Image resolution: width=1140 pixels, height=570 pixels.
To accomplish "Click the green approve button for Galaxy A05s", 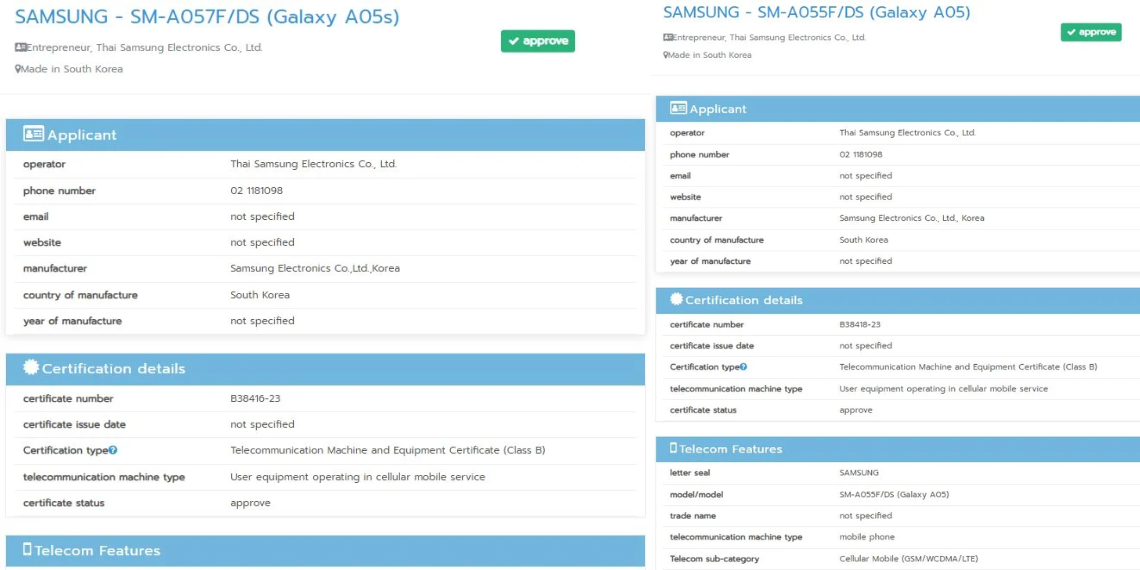I will (537, 41).
